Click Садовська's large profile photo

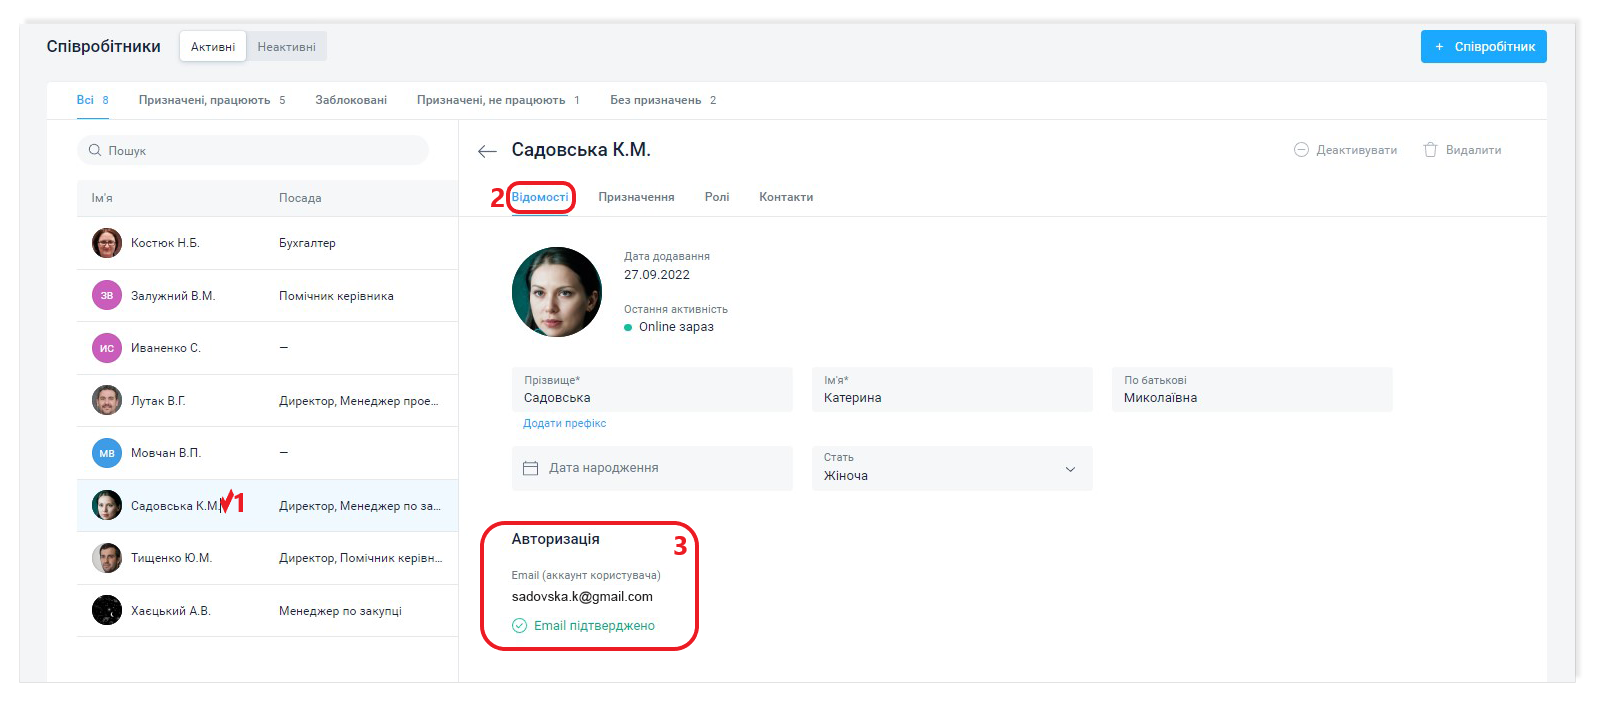(x=557, y=292)
